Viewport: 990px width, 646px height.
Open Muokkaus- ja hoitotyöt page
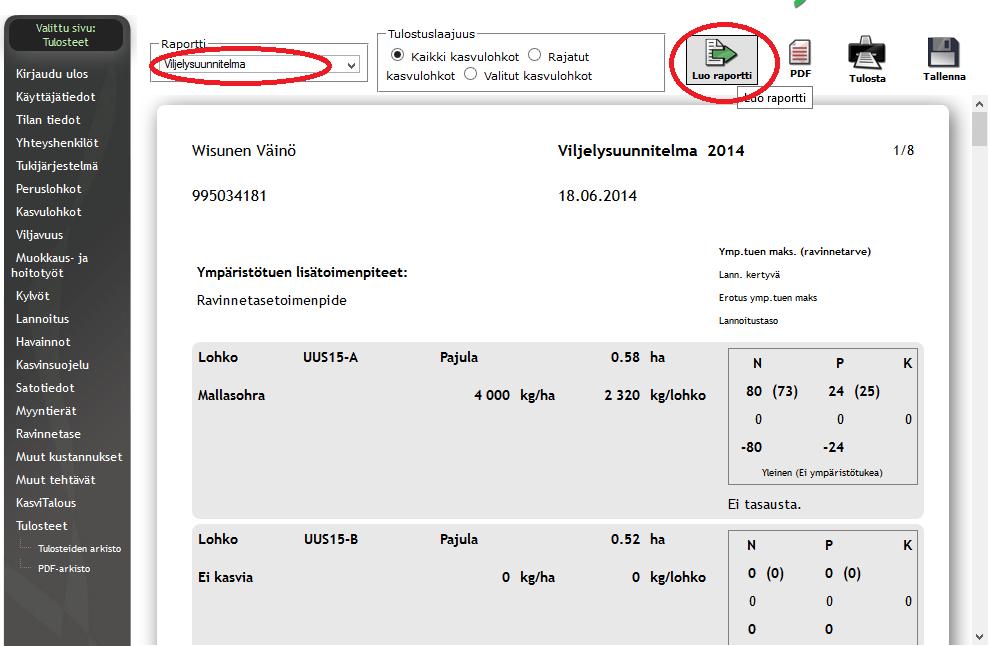[x=49, y=265]
